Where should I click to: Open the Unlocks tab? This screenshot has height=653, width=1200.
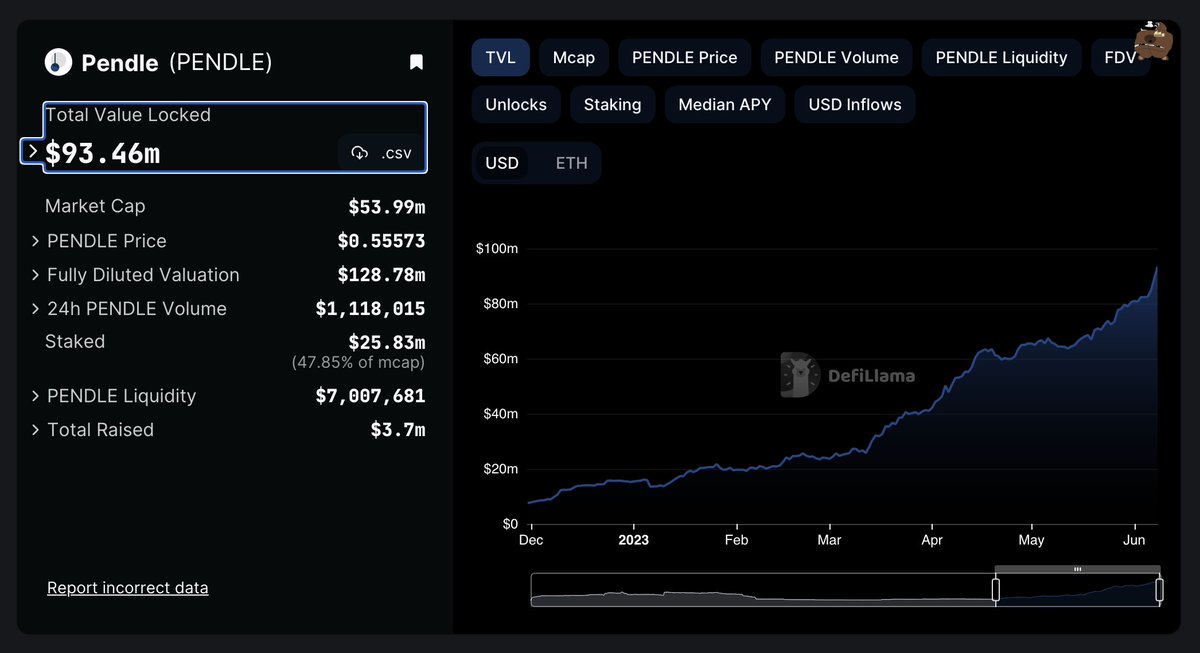click(x=515, y=104)
